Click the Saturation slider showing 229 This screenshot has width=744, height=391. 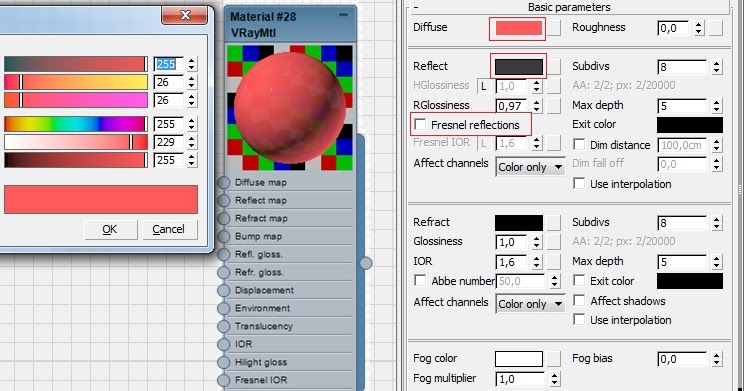pyautogui.click(x=76, y=142)
